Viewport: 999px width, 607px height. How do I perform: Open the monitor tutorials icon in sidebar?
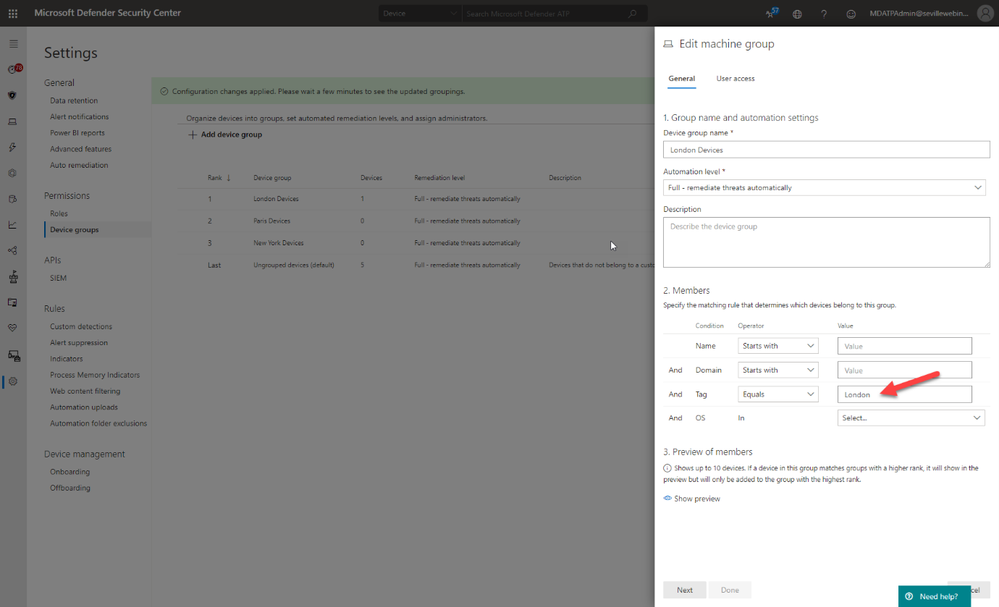tap(12, 303)
